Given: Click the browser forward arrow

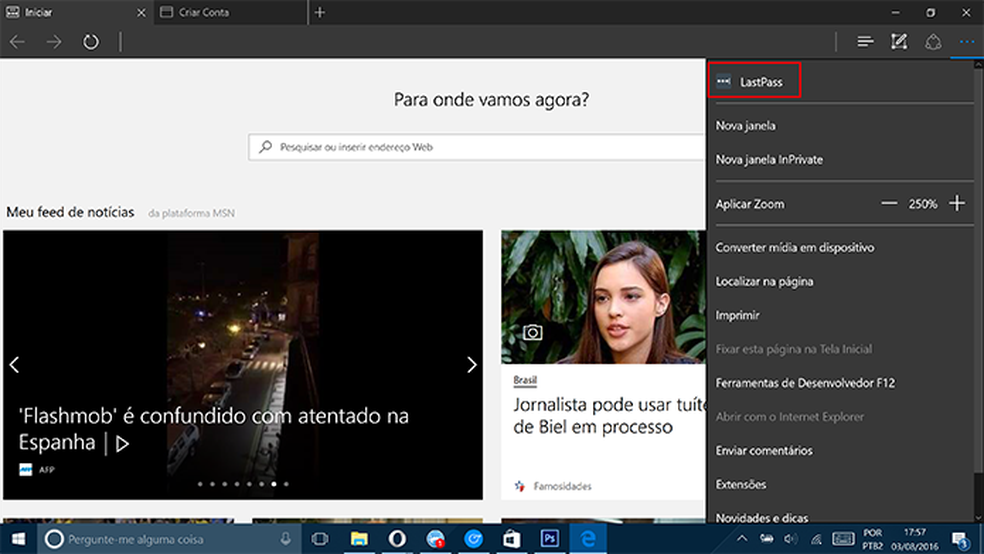Looking at the screenshot, I should point(54,42).
